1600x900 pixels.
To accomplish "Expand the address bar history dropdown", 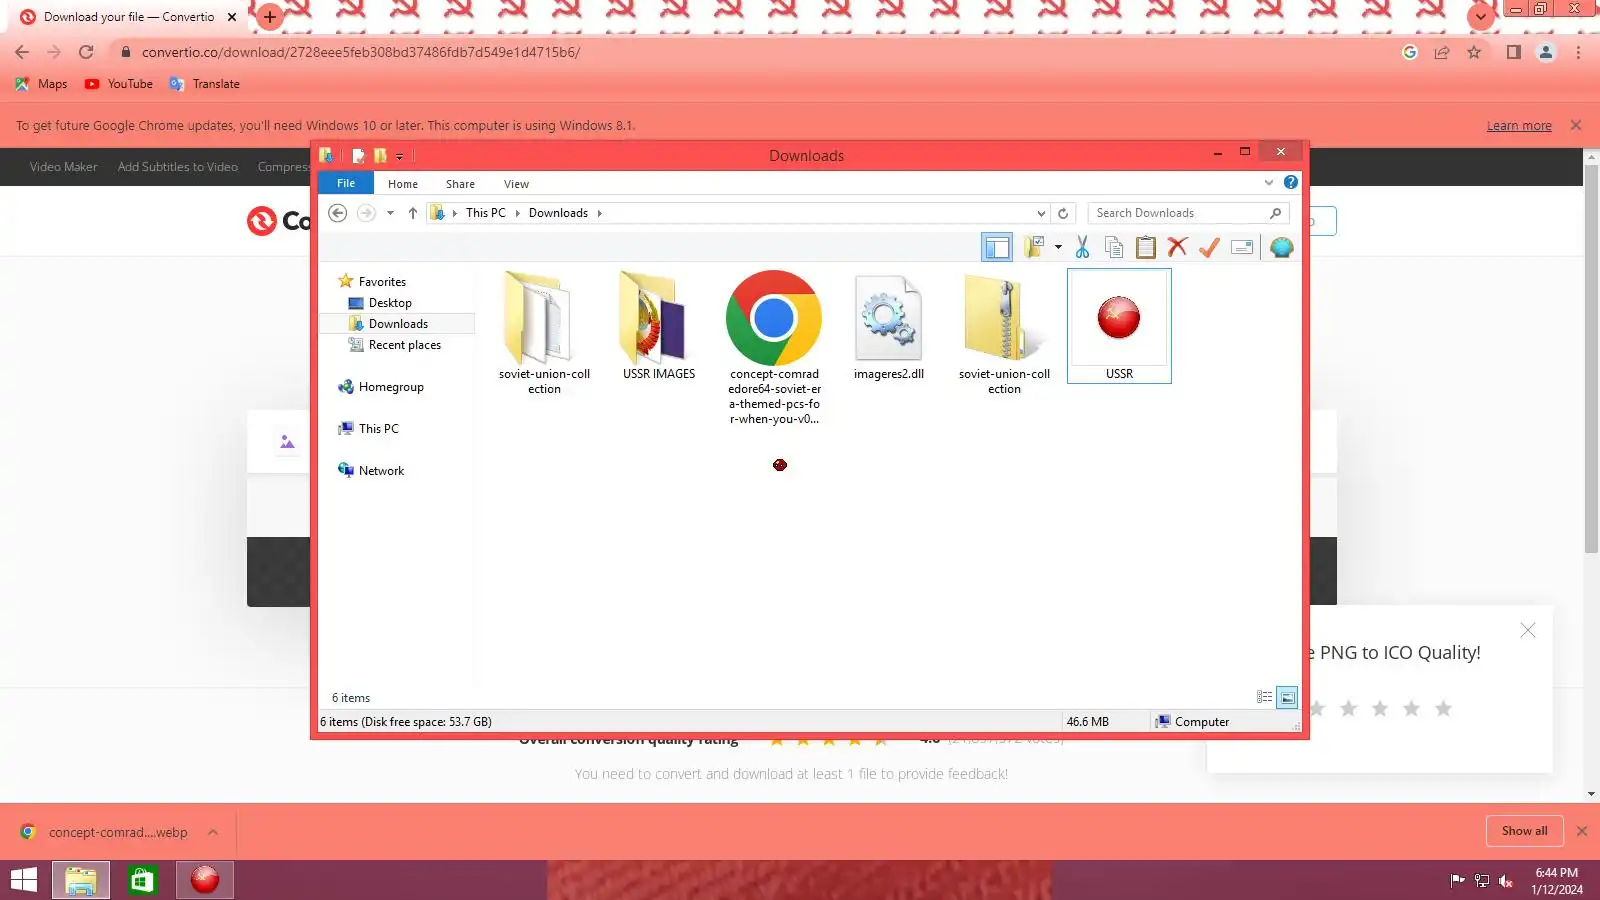I will [x=1041, y=213].
